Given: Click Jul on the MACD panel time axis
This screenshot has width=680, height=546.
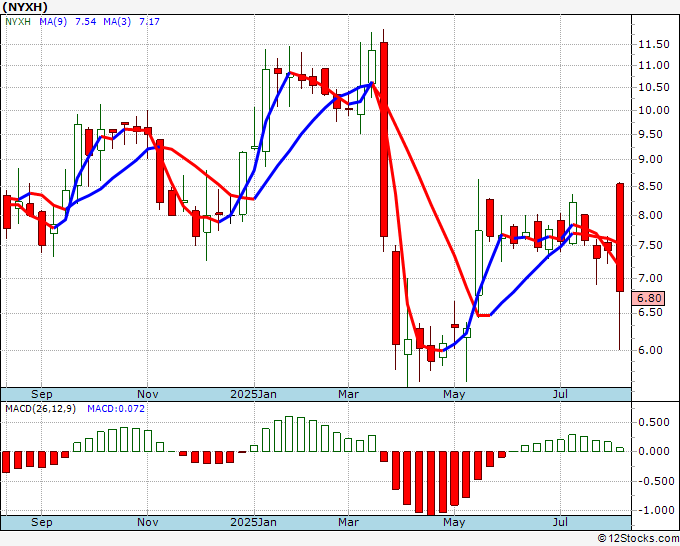Looking at the screenshot, I should pos(560,522).
